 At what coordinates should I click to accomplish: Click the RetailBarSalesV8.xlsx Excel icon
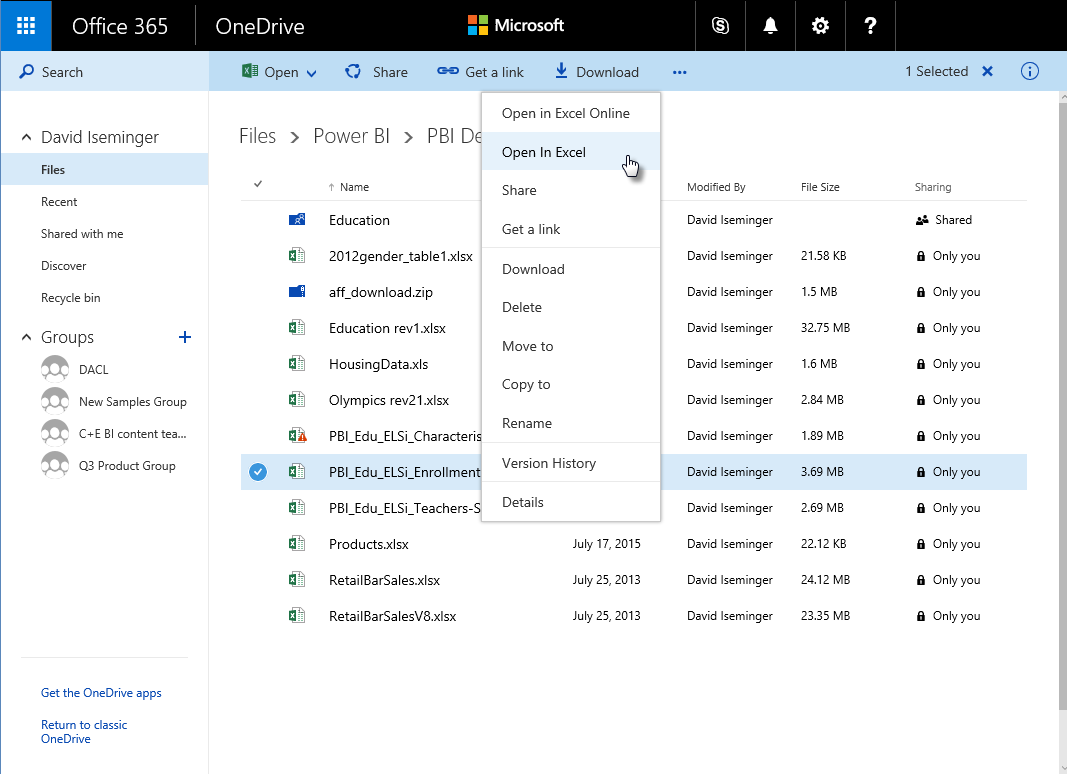(297, 616)
